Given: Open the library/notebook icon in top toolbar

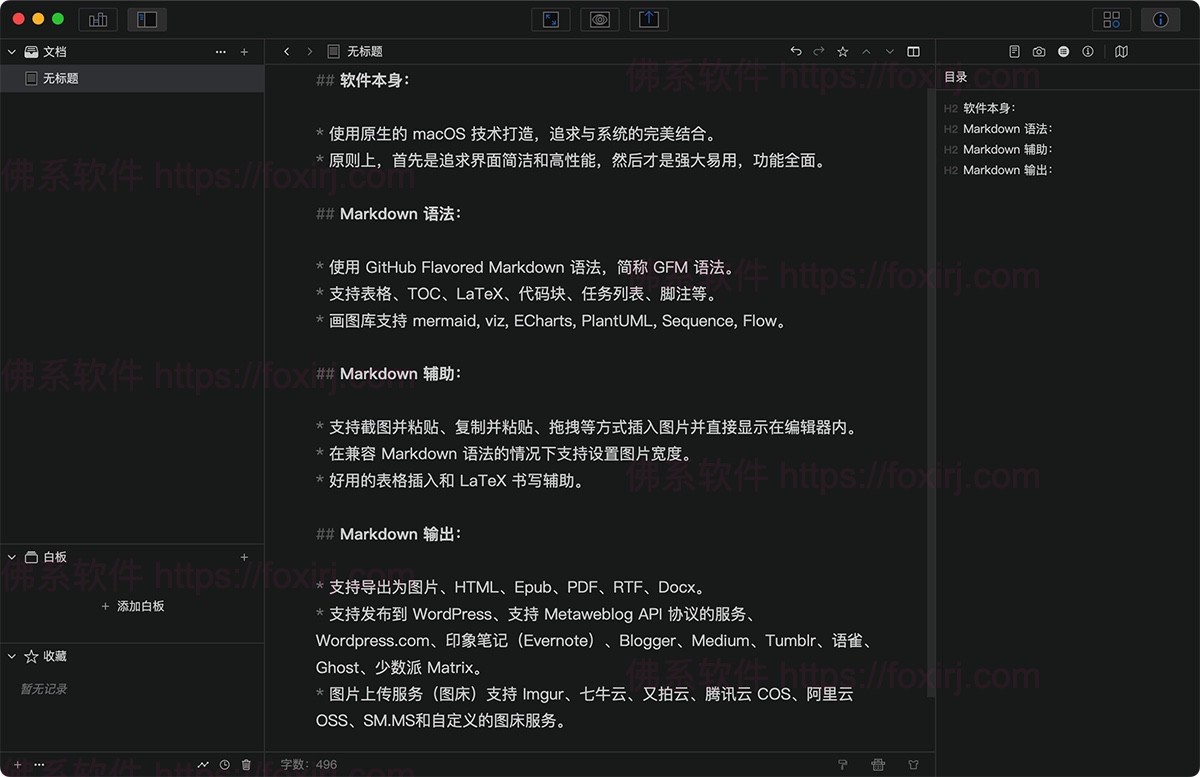Looking at the screenshot, I should [97, 18].
